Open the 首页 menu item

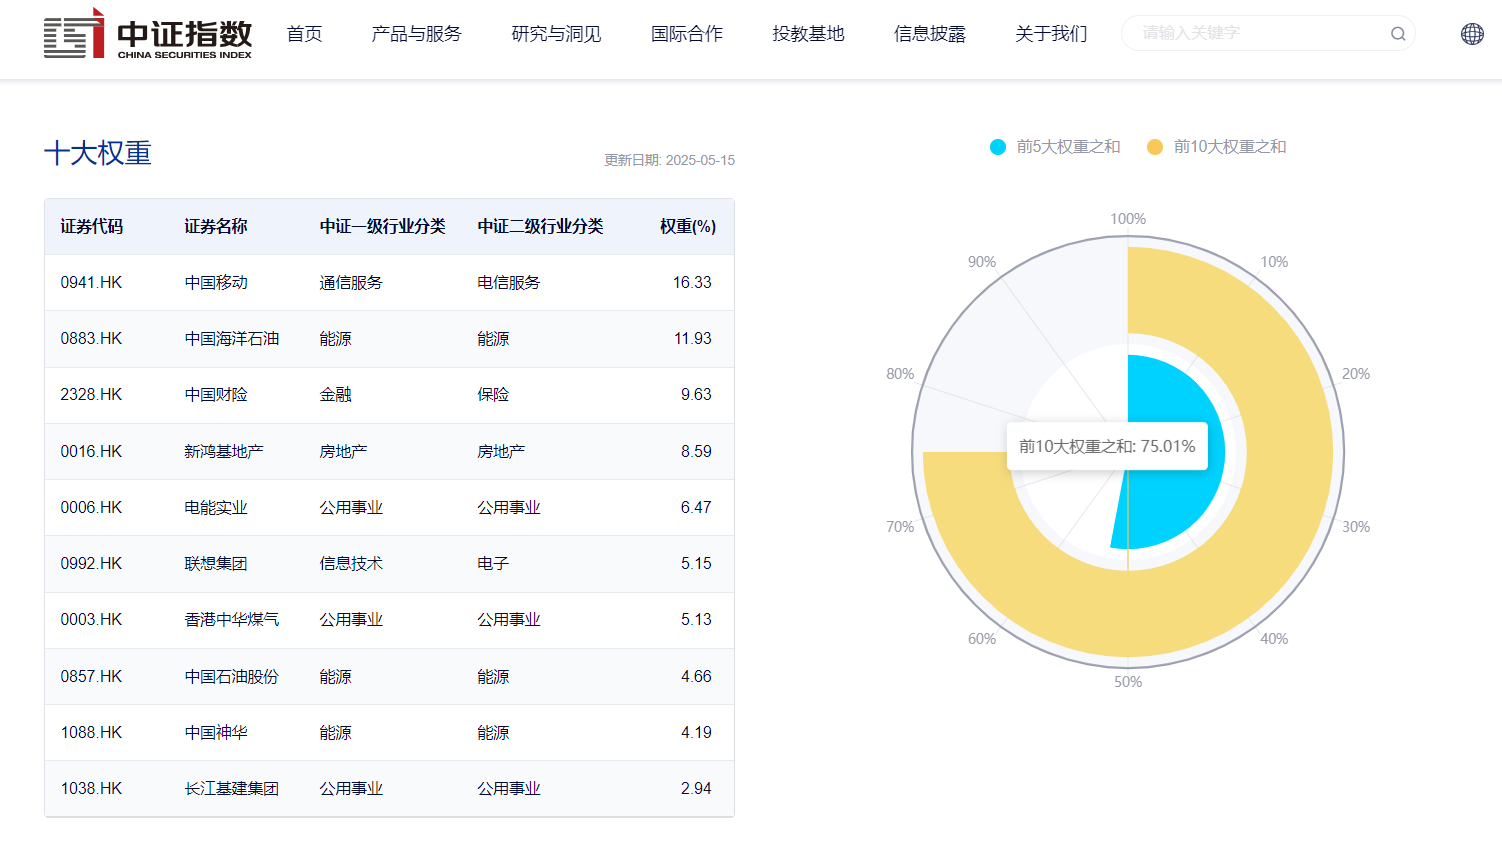pos(304,33)
